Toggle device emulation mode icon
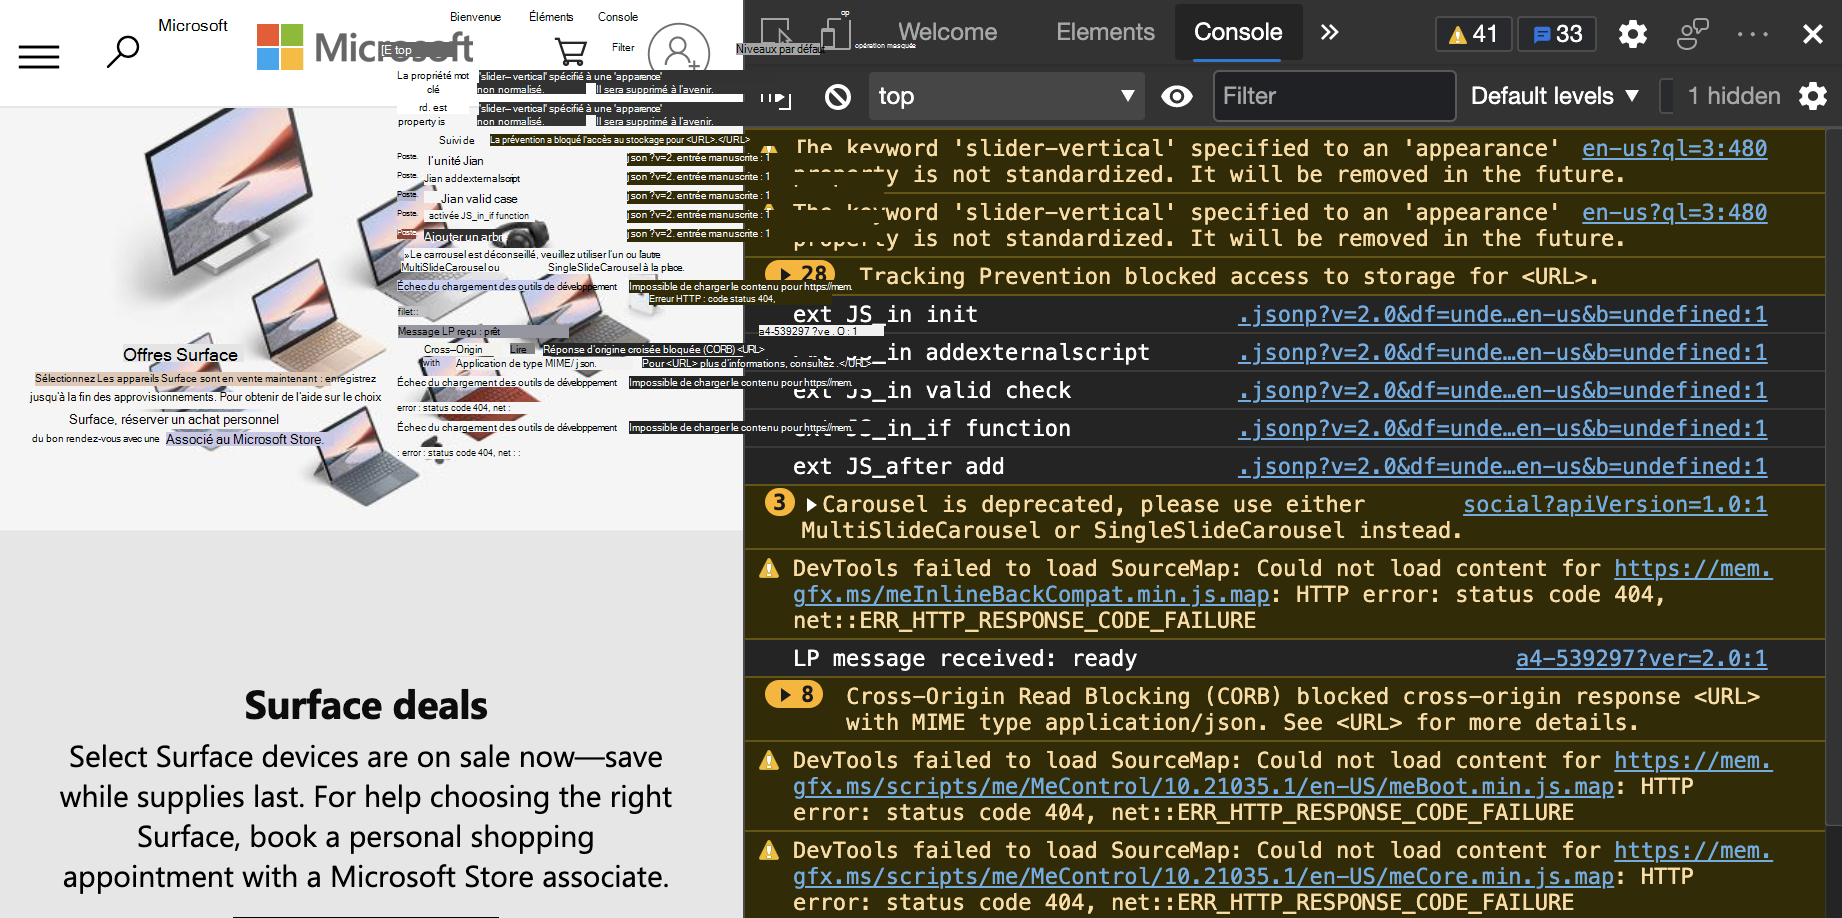1842x918 pixels. [836, 33]
